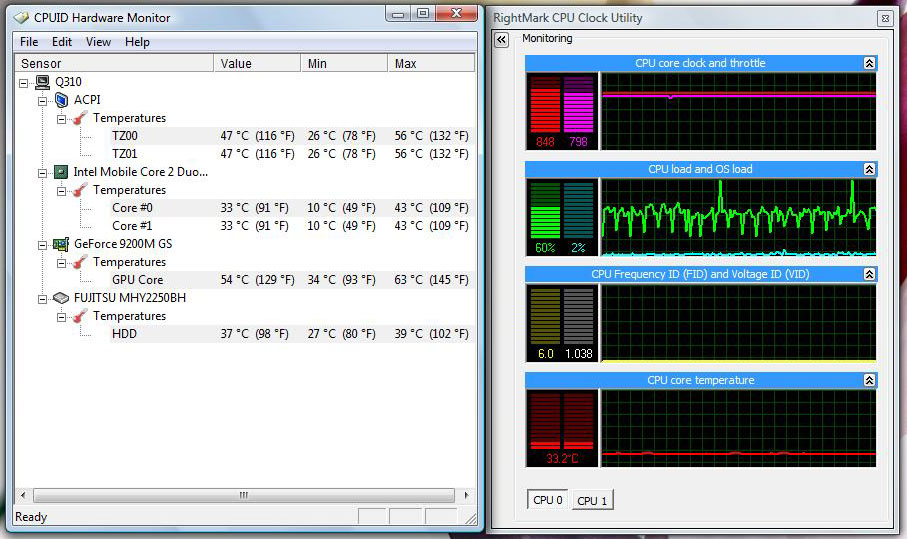907x539 pixels.
Task: Click the Ready status bar text
Action: pyautogui.click(x=31, y=517)
